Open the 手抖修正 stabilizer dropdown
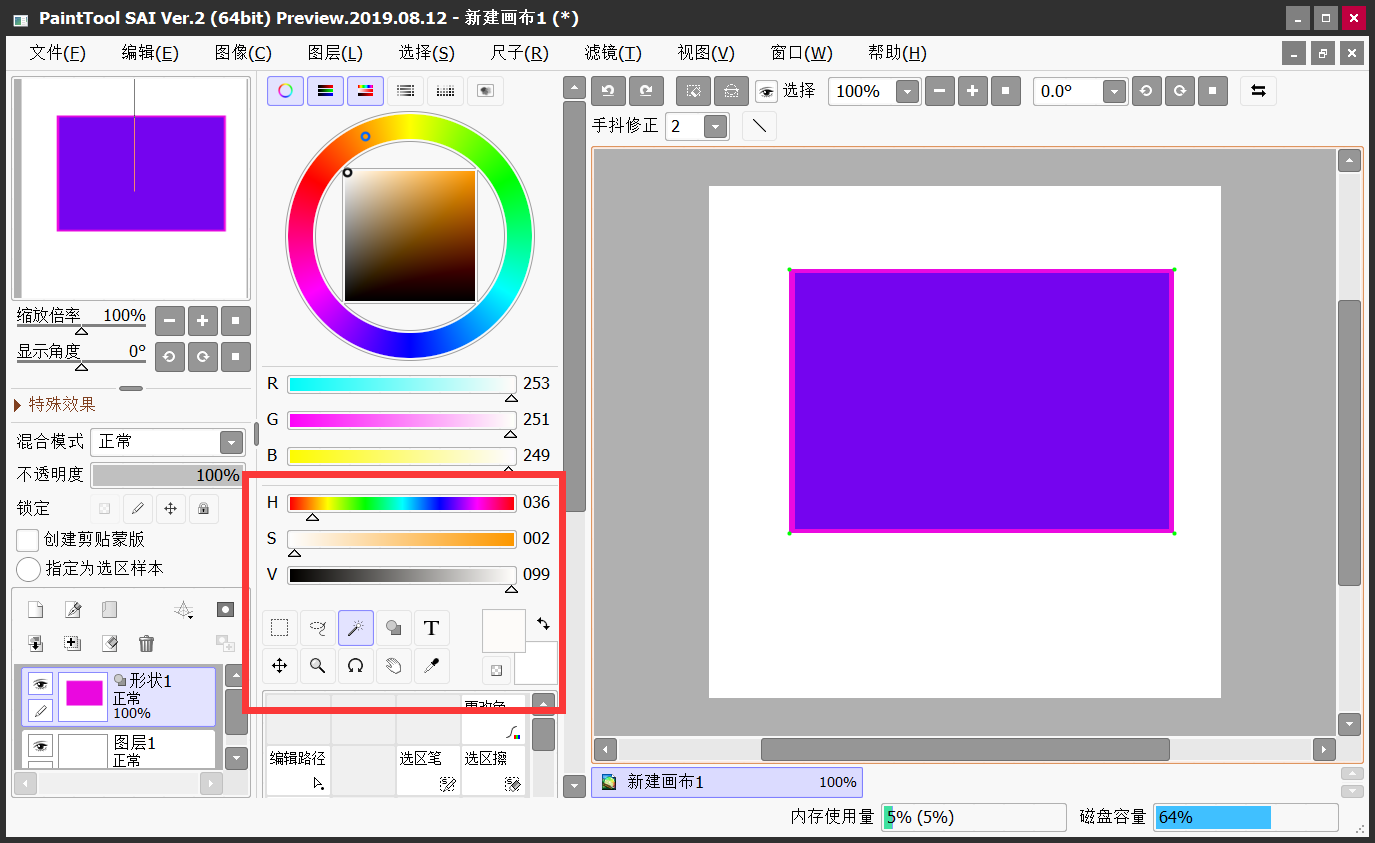The height and width of the screenshot is (843, 1375). point(715,126)
